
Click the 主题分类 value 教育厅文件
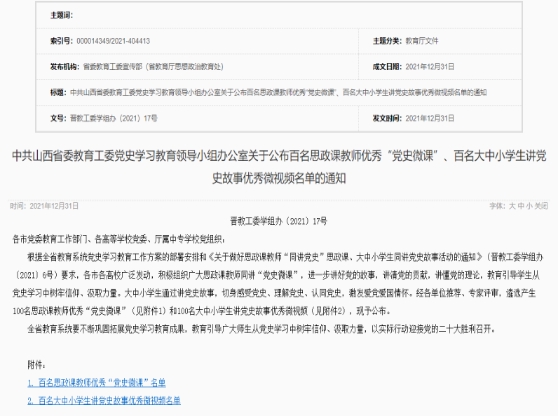pos(422,41)
